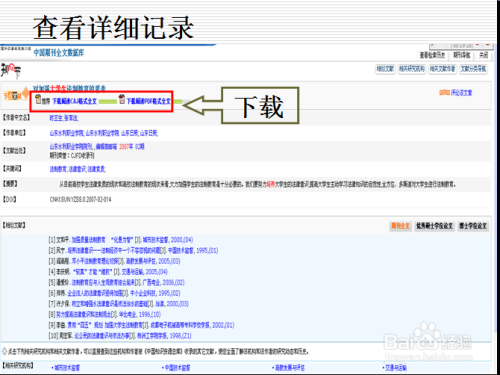This screenshot has width=500, height=375.
Task: Click the 中国技术监督 journal in reference [2]
Action: (181, 250)
